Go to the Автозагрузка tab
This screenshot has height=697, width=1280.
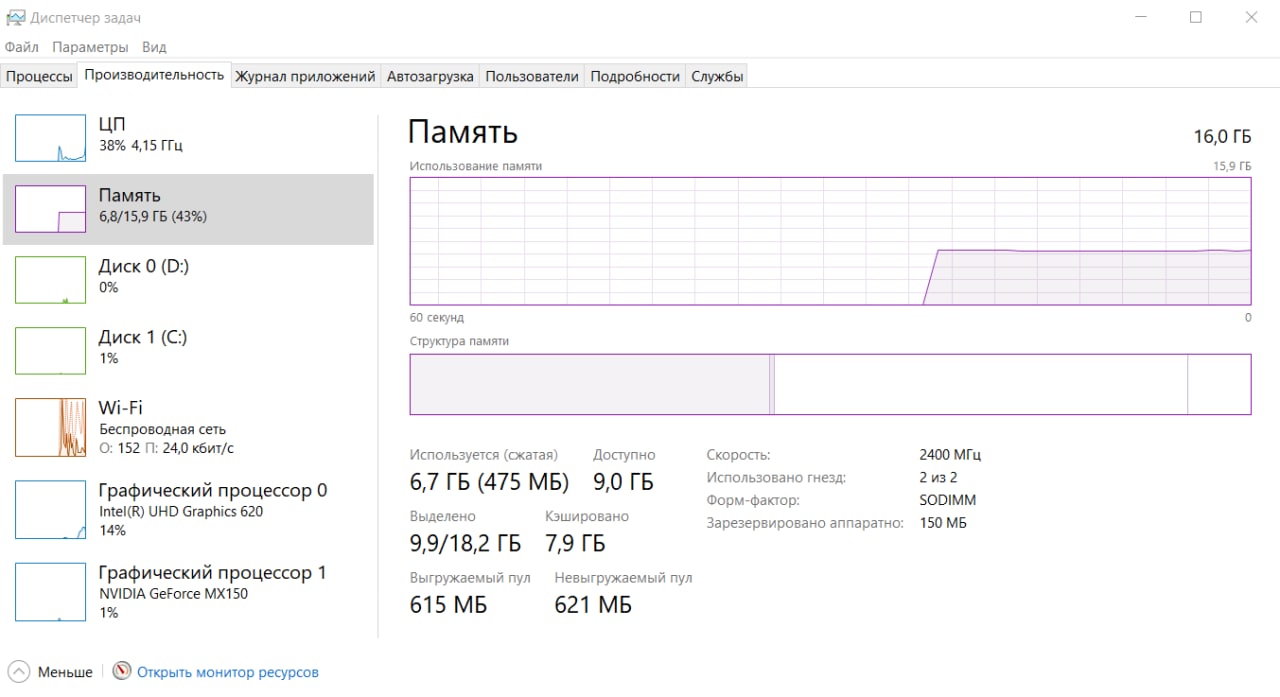(x=430, y=76)
